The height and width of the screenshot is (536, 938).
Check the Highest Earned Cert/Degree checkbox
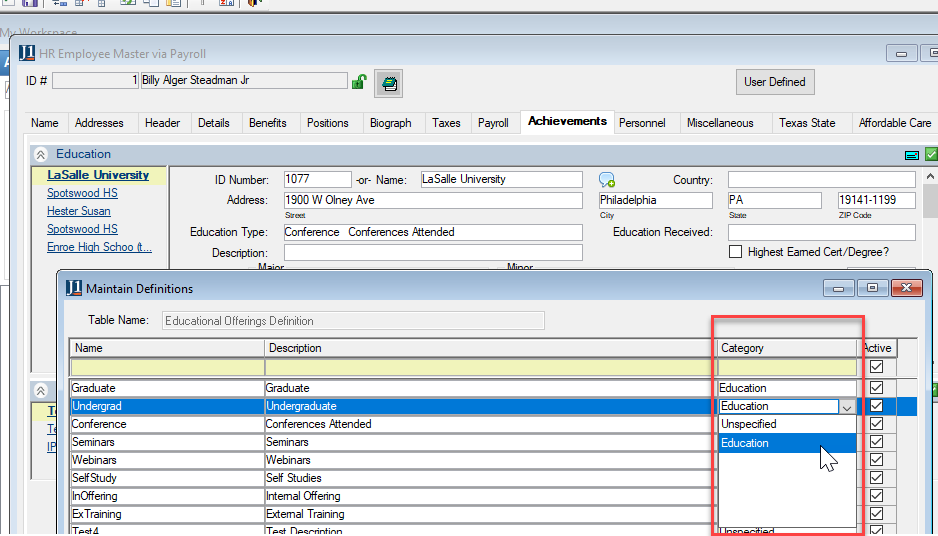coord(736,252)
